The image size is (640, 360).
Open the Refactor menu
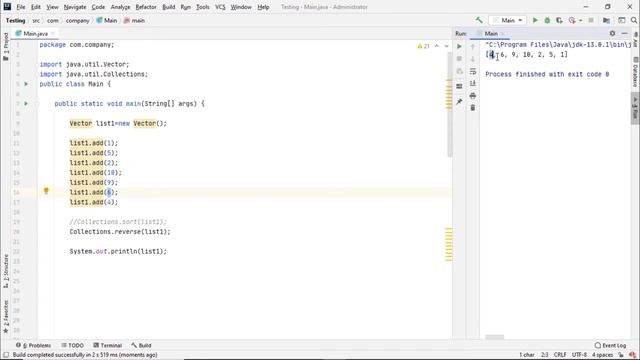pyautogui.click(x=146, y=7)
